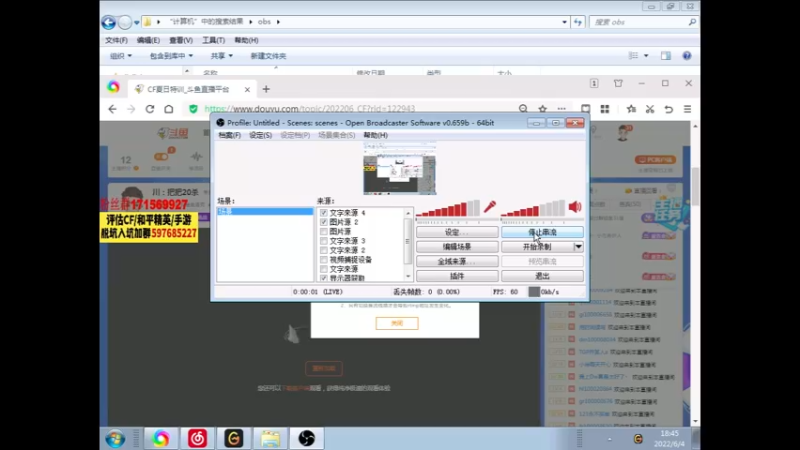This screenshot has height=450, width=800.
Task: Open the colorful browser taskbar icon
Action: click(161, 438)
